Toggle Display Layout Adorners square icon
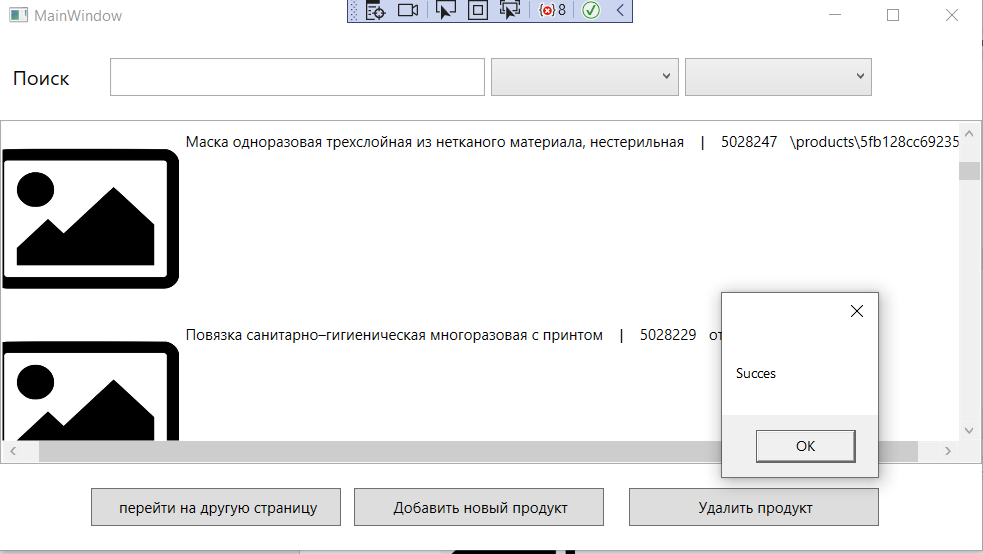 (478, 11)
